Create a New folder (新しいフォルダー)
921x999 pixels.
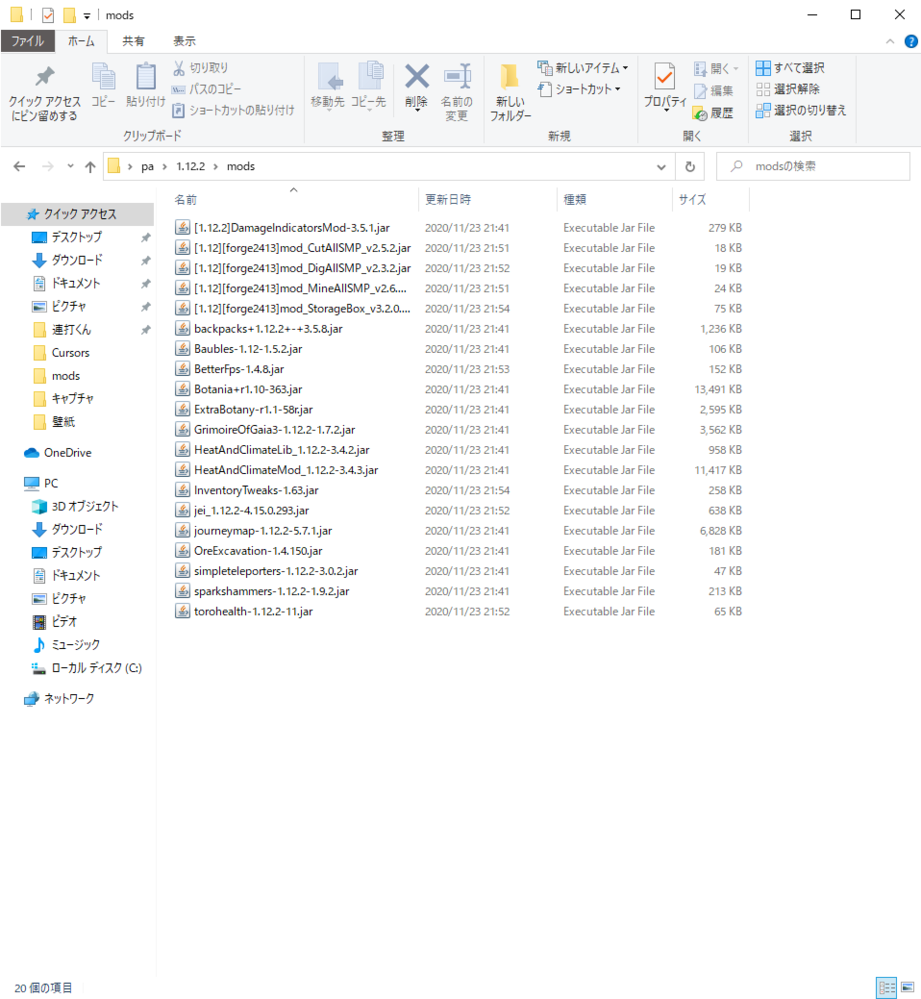[510, 92]
